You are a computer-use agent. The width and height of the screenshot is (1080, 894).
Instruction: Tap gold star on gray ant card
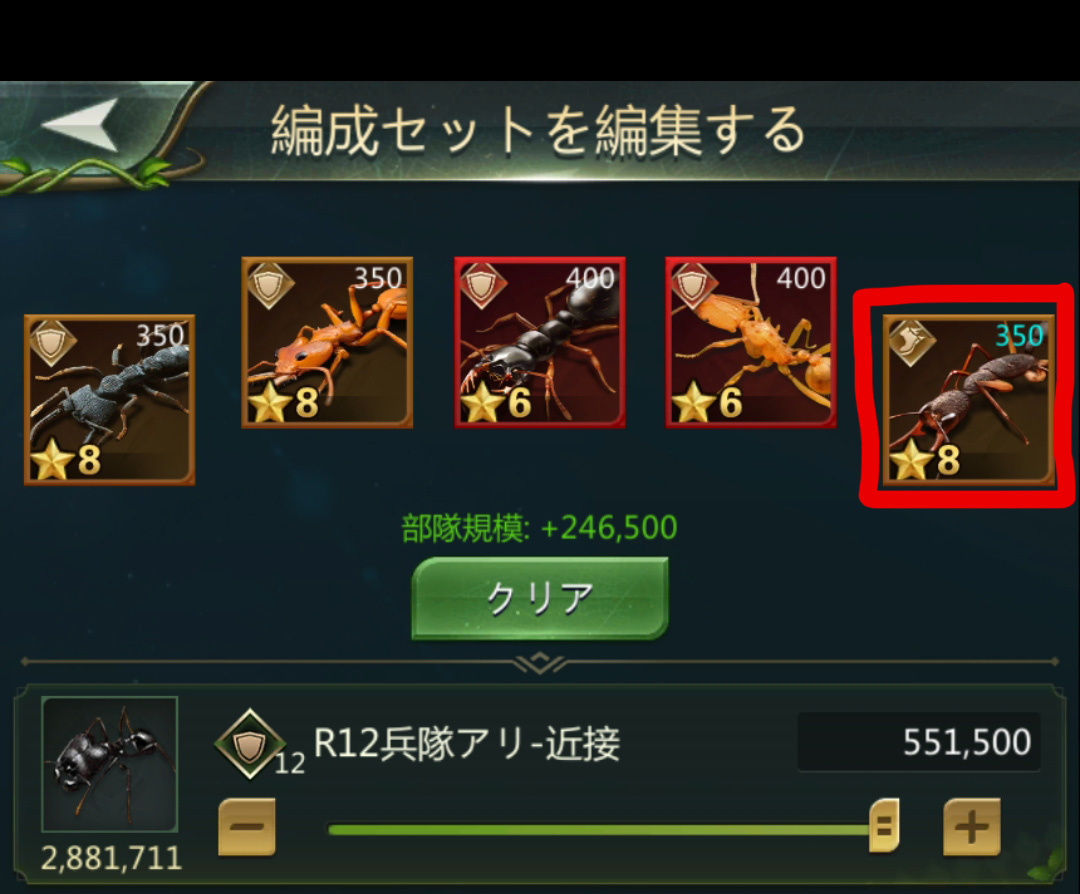click(52, 461)
